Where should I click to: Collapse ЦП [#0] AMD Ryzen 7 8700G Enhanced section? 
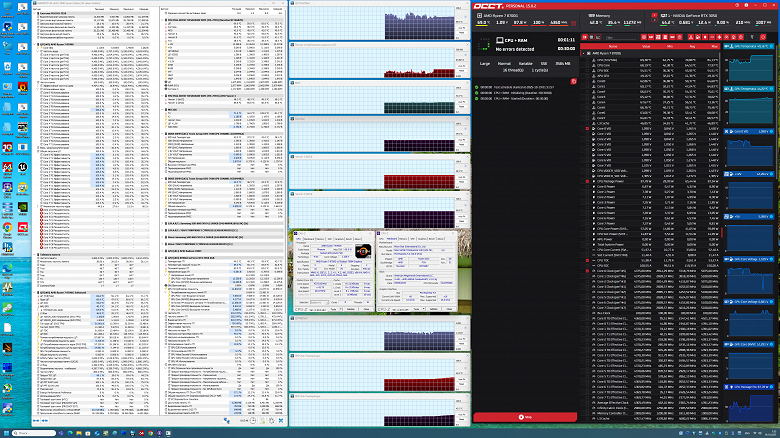coord(34,293)
